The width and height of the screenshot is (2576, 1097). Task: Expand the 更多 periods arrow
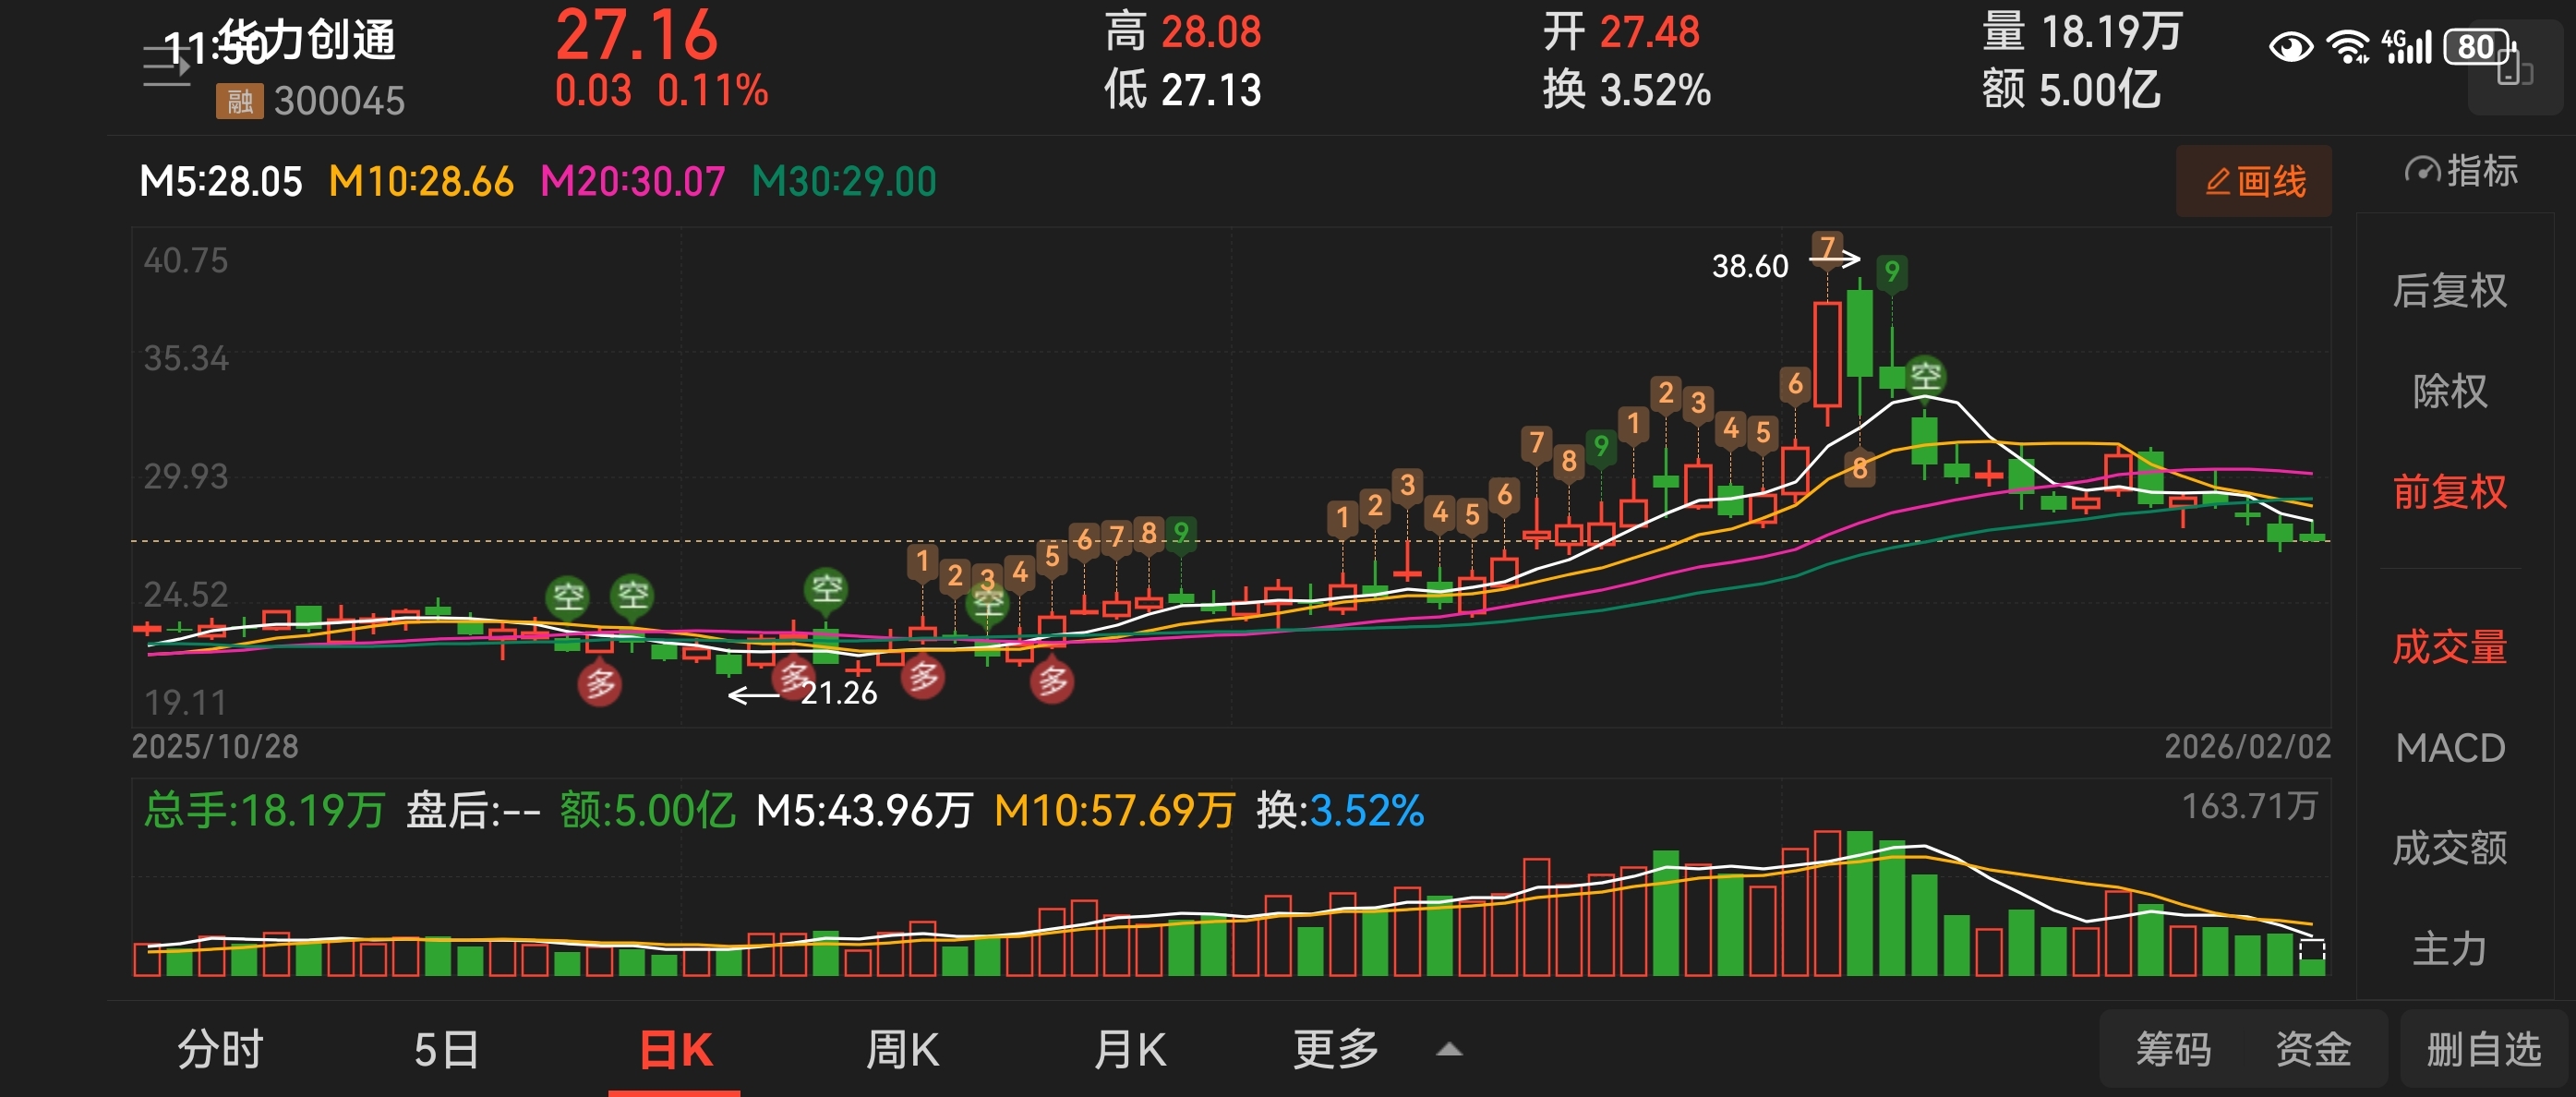click(1449, 1049)
